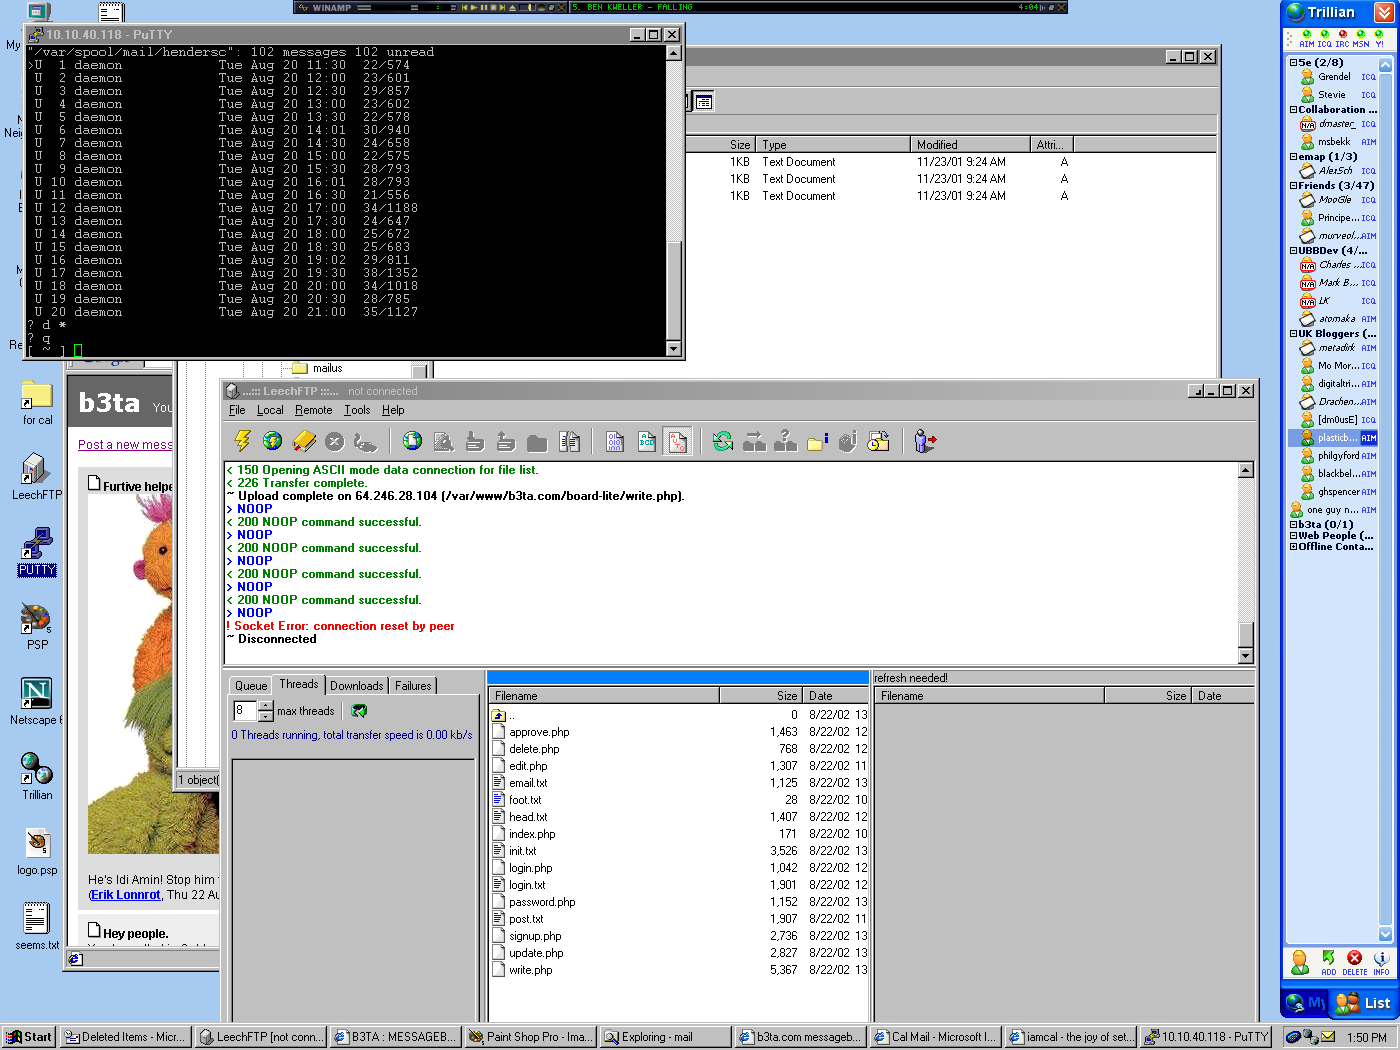
Task: Toggle the auto transfer mode button in LeechFTP
Action: point(678,441)
